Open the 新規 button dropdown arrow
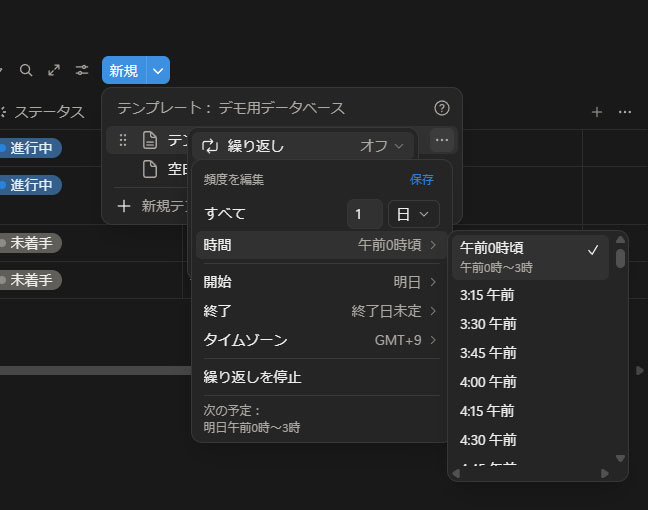648x510 pixels. click(x=158, y=70)
